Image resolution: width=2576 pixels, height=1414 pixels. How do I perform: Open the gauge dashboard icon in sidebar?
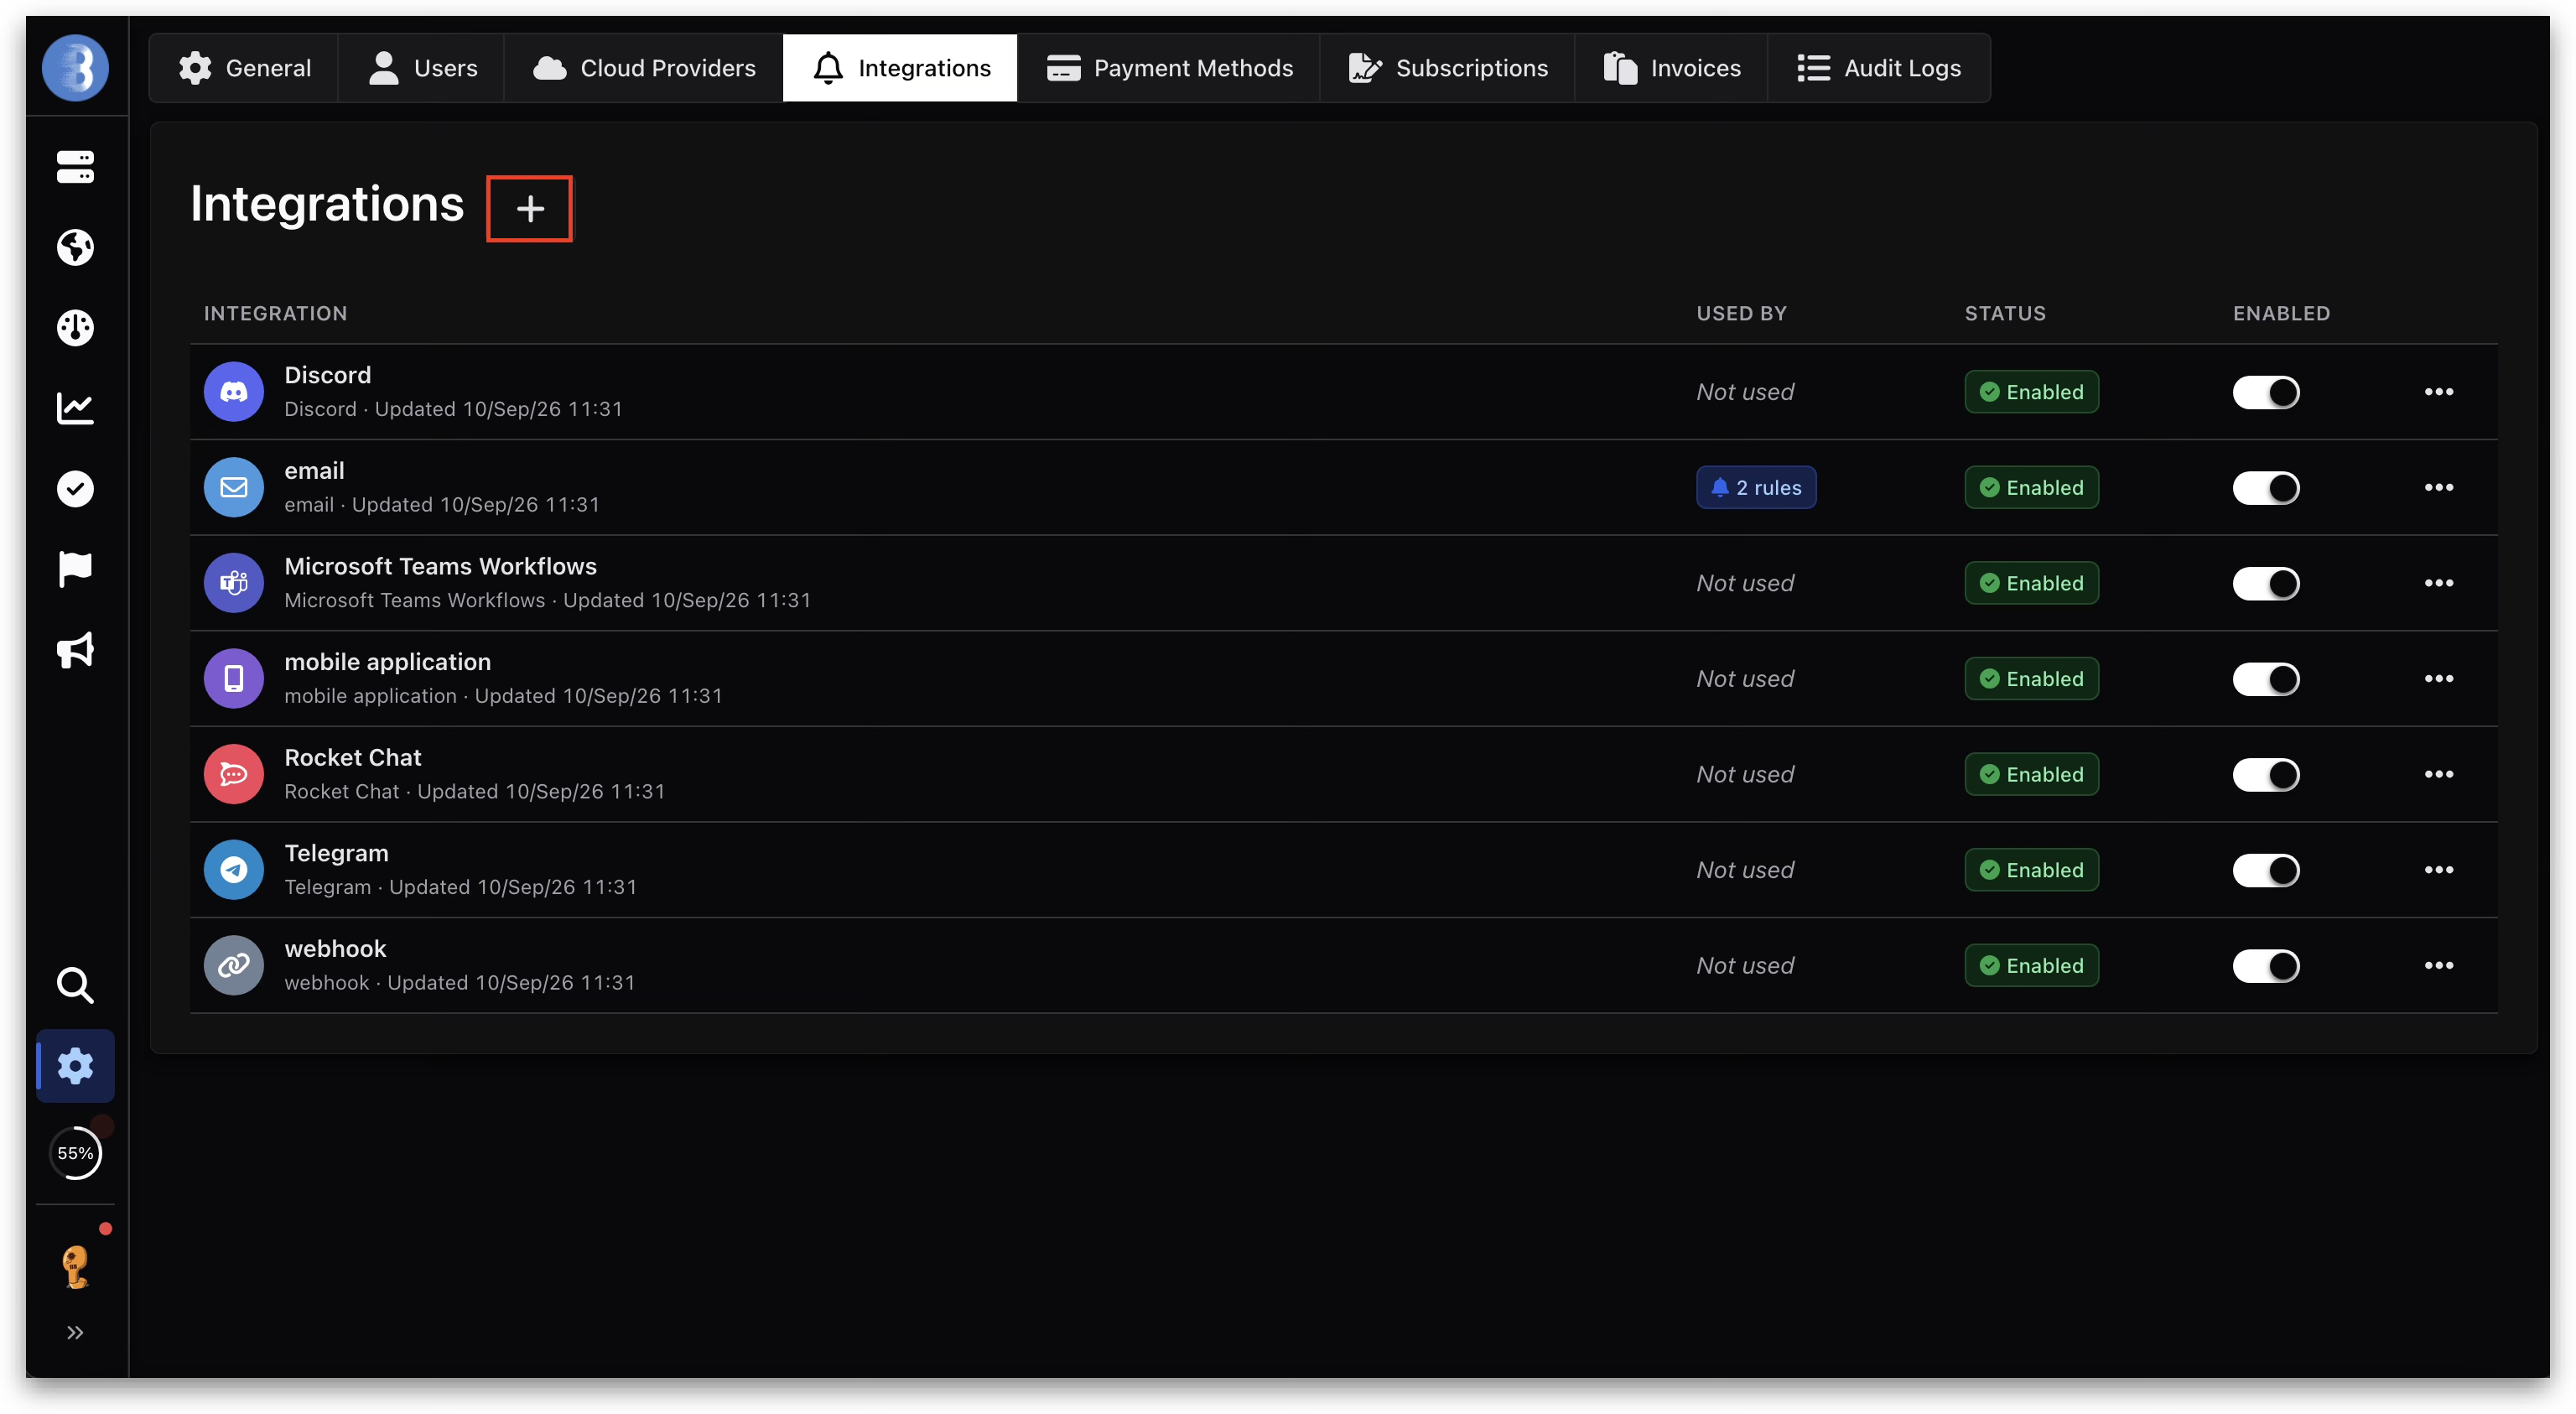point(75,328)
